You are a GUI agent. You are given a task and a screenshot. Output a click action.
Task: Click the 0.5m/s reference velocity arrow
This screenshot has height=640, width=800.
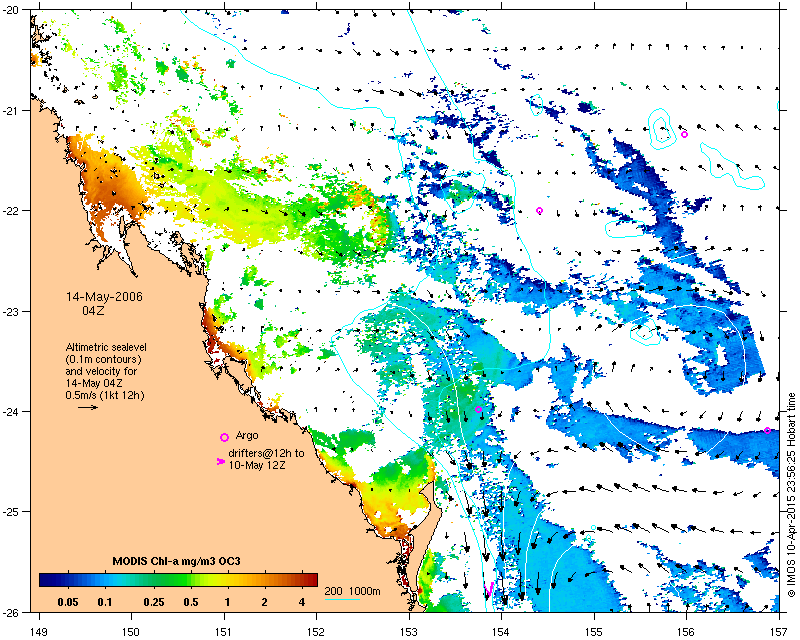point(88,407)
